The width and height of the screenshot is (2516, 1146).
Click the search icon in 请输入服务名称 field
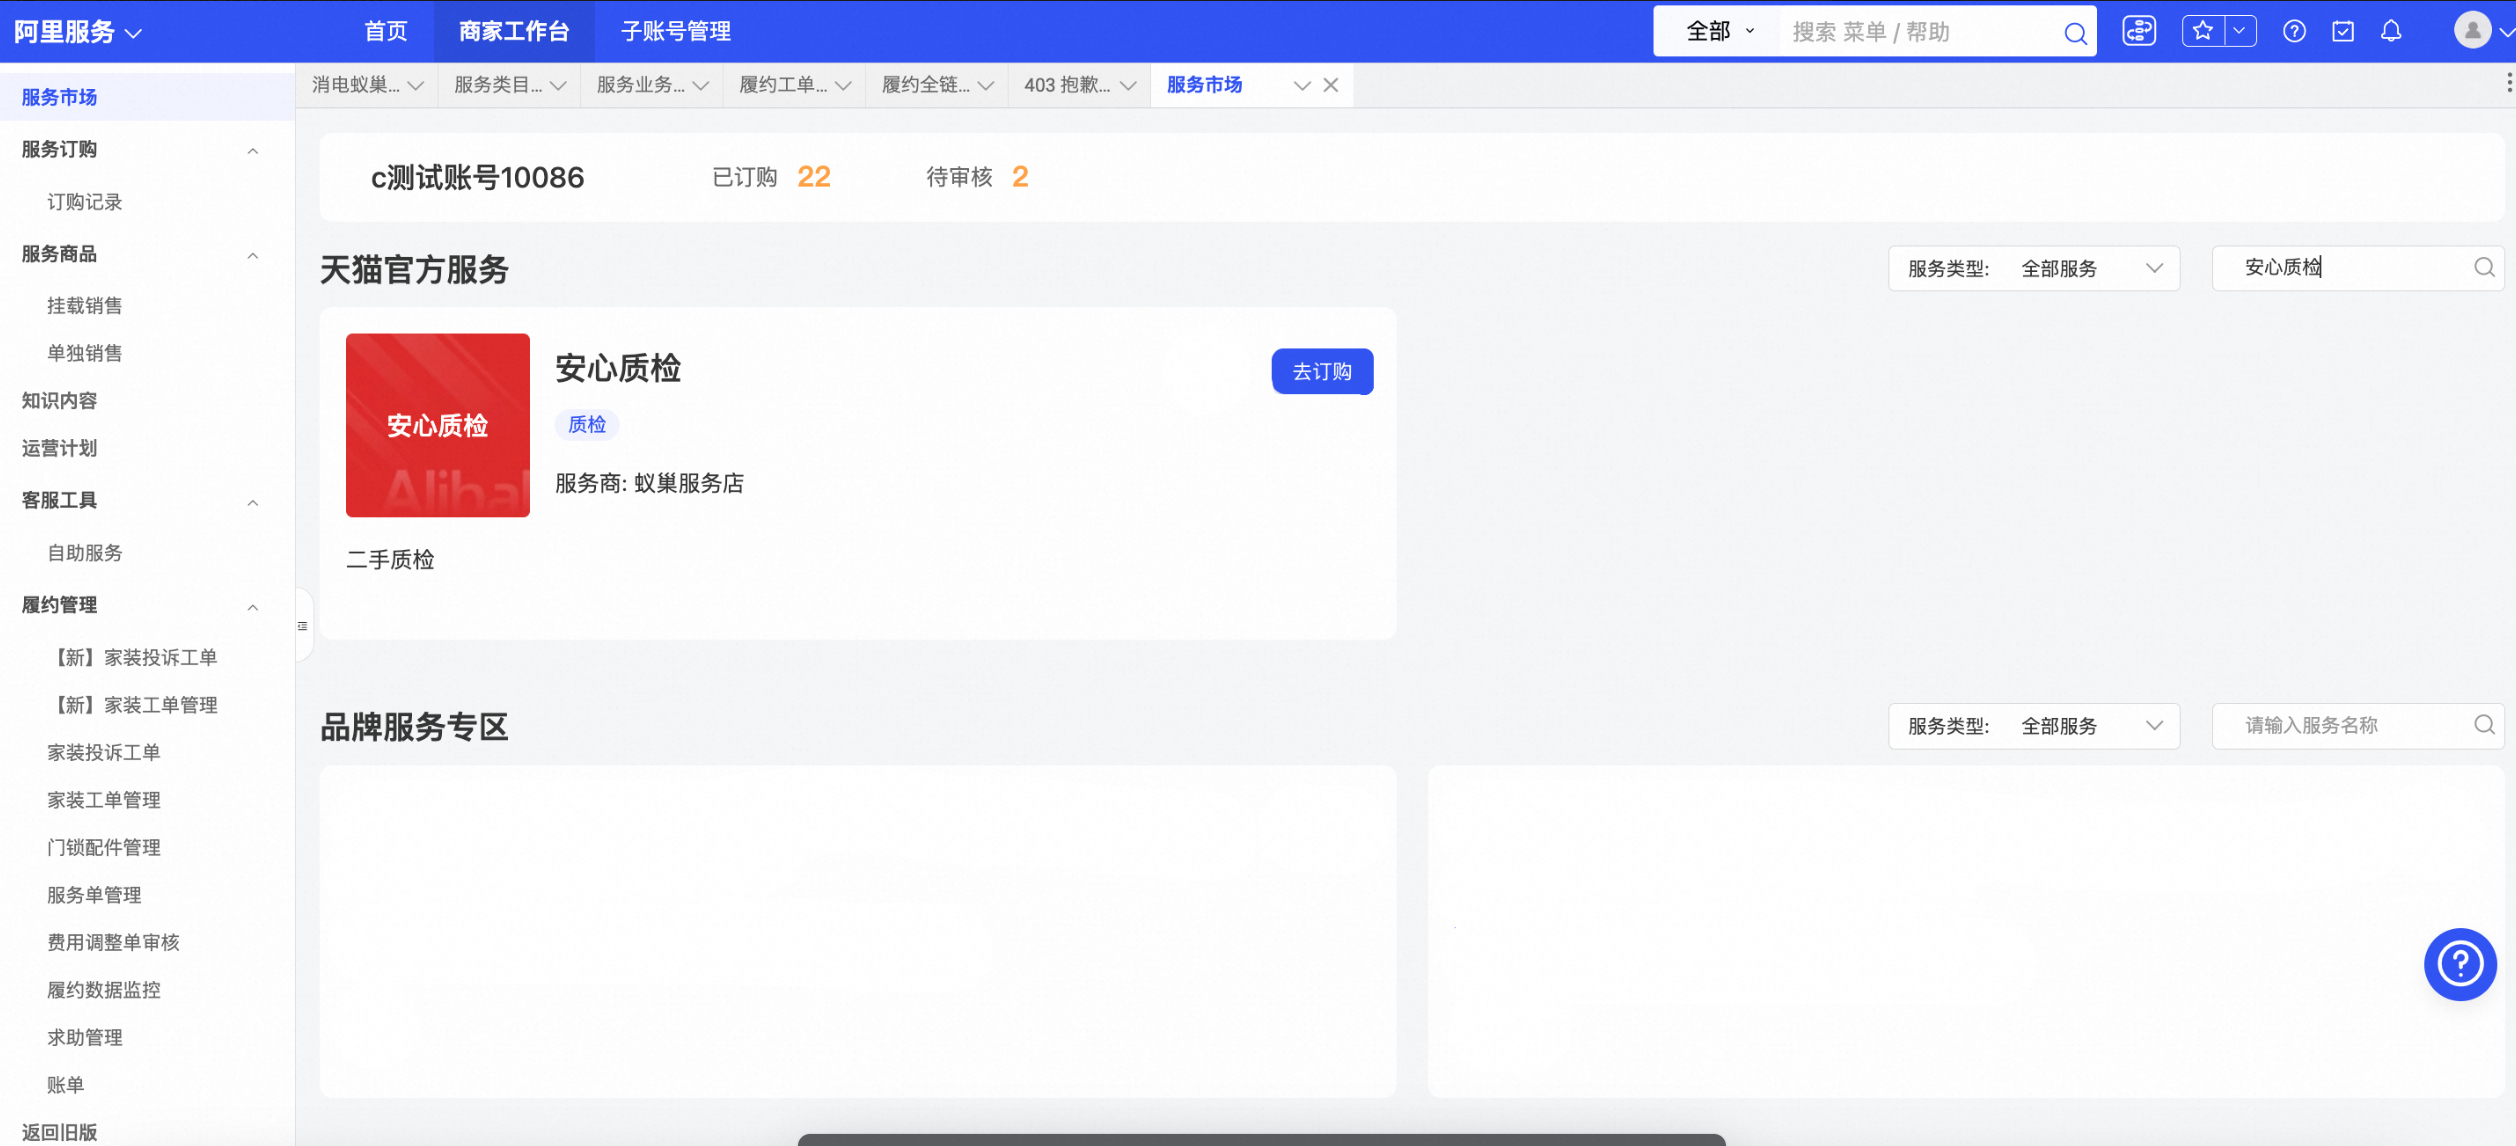[2484, 725]
